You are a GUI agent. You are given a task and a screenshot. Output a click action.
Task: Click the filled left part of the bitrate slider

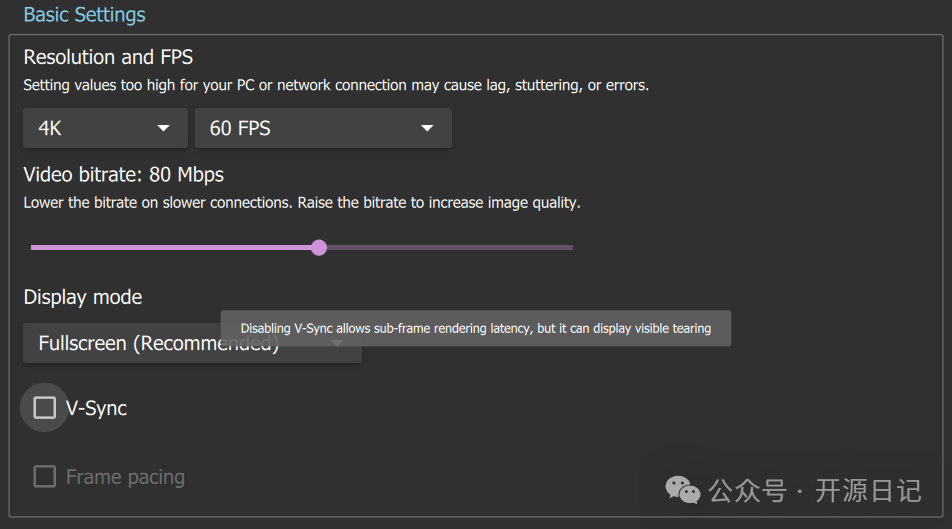point(170,247)
